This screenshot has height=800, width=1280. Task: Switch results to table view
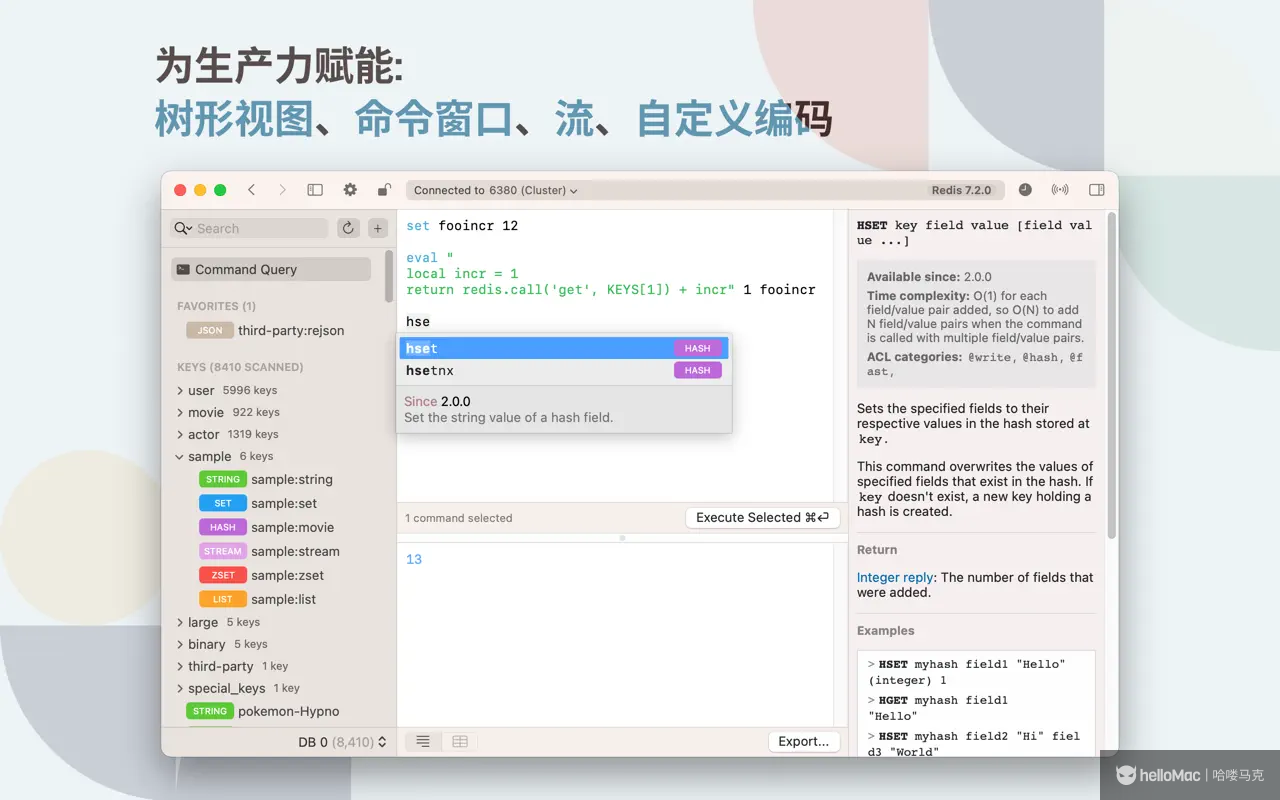pos(460,741)
